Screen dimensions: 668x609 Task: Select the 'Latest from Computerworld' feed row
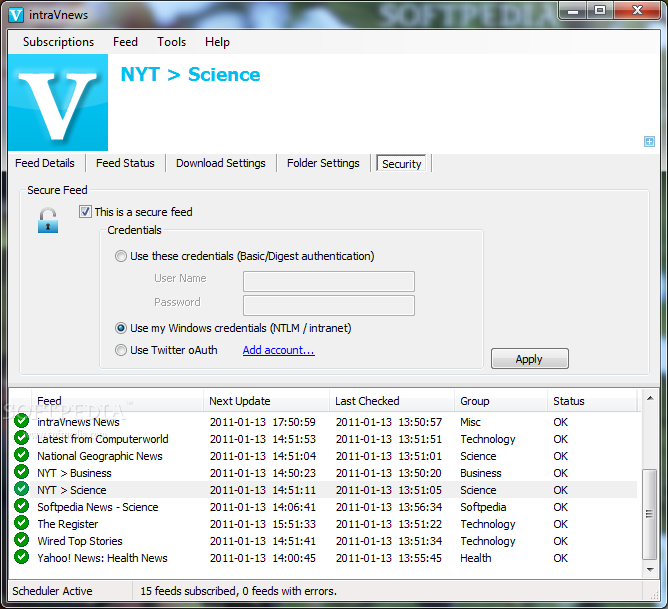pyautogui.click(x=324, y=439)
